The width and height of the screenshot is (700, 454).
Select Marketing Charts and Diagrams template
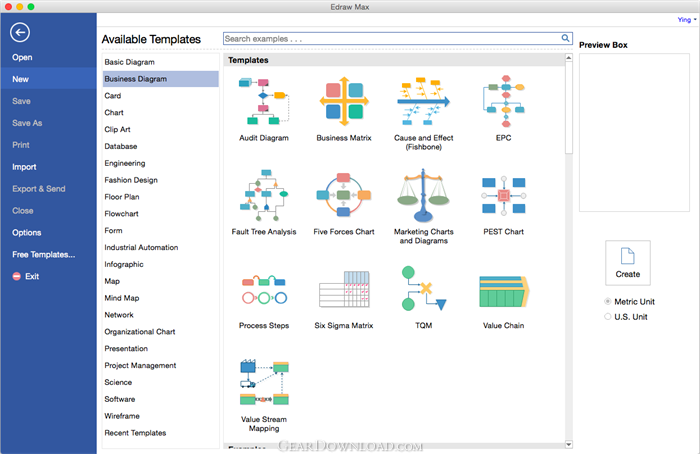pyautogui.click(x=424, y=195)
